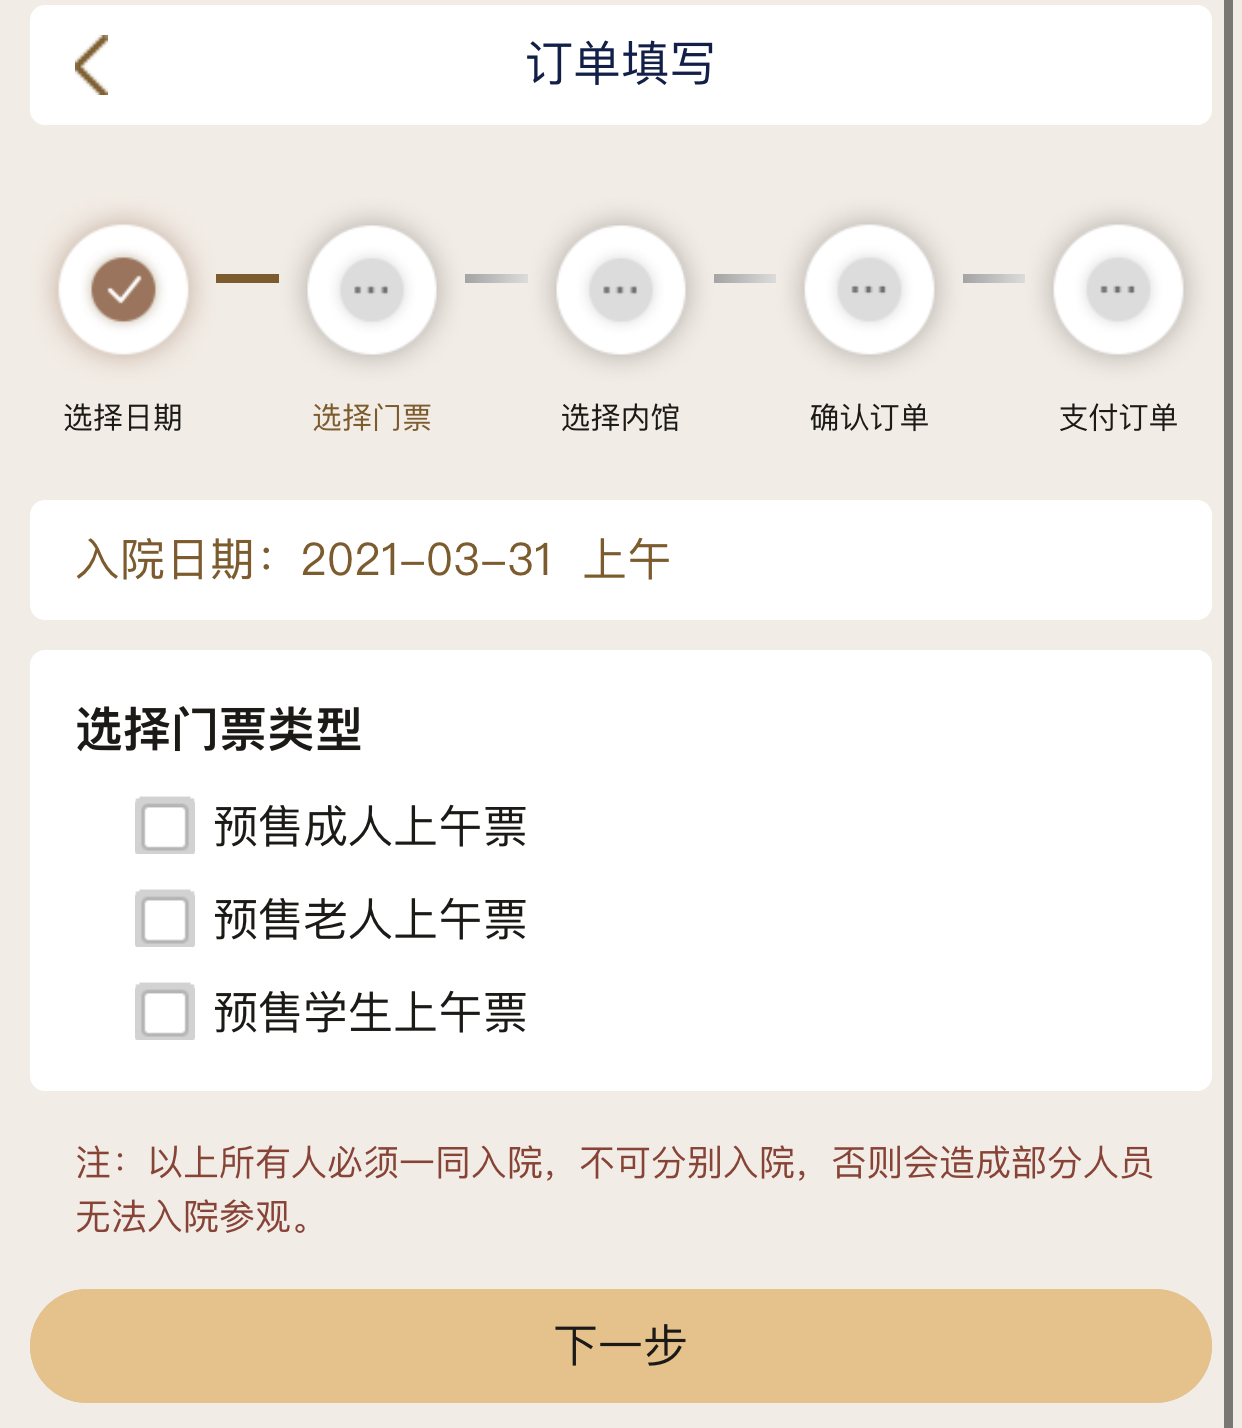Screen dimensions: 1242x1428
Task: Open the 选择内馆 step label
Action: pos(620,417)
